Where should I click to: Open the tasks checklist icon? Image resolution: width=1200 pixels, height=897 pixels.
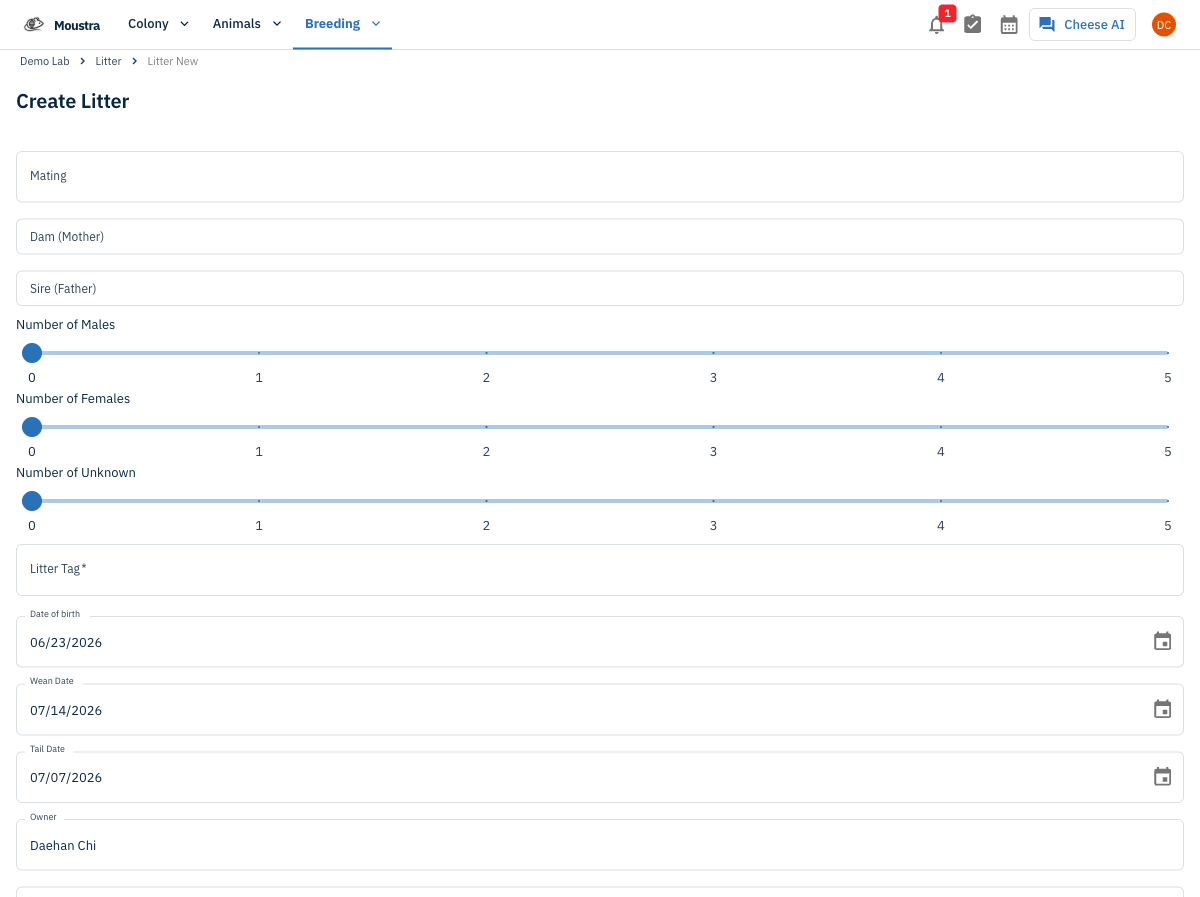click(x=972, y=25)
